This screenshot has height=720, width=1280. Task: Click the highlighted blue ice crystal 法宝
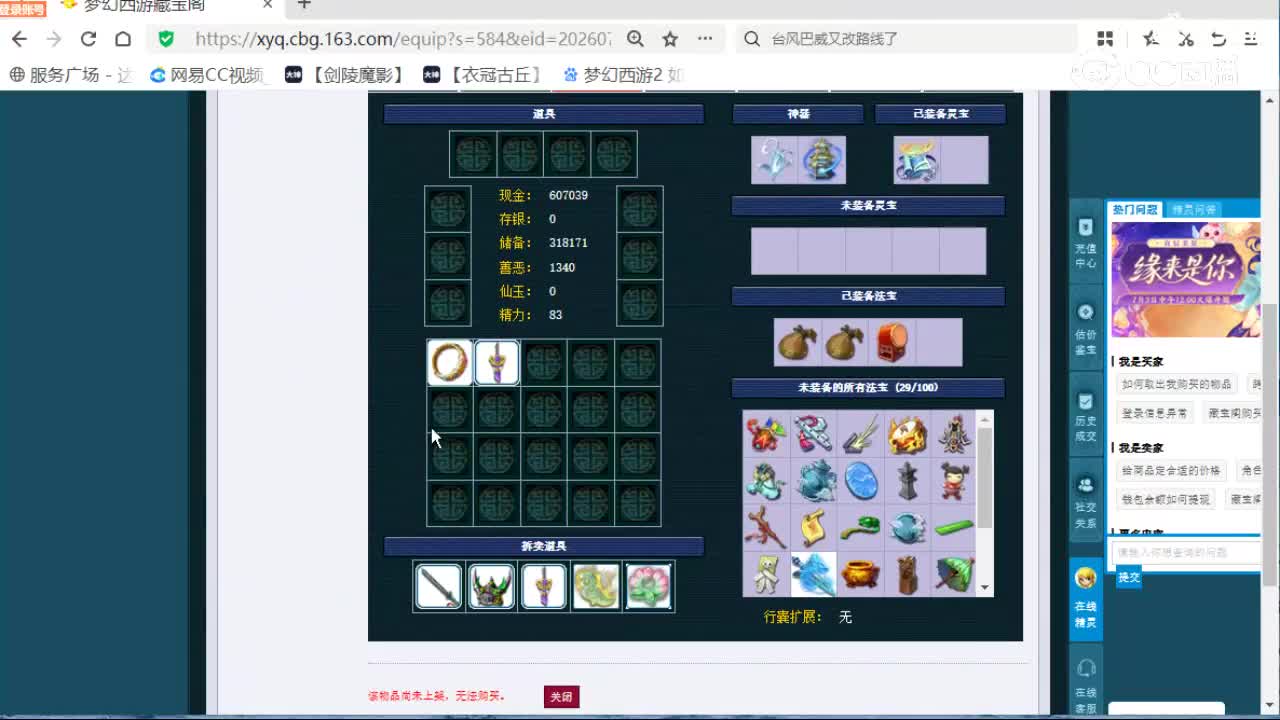click(814, 574)
